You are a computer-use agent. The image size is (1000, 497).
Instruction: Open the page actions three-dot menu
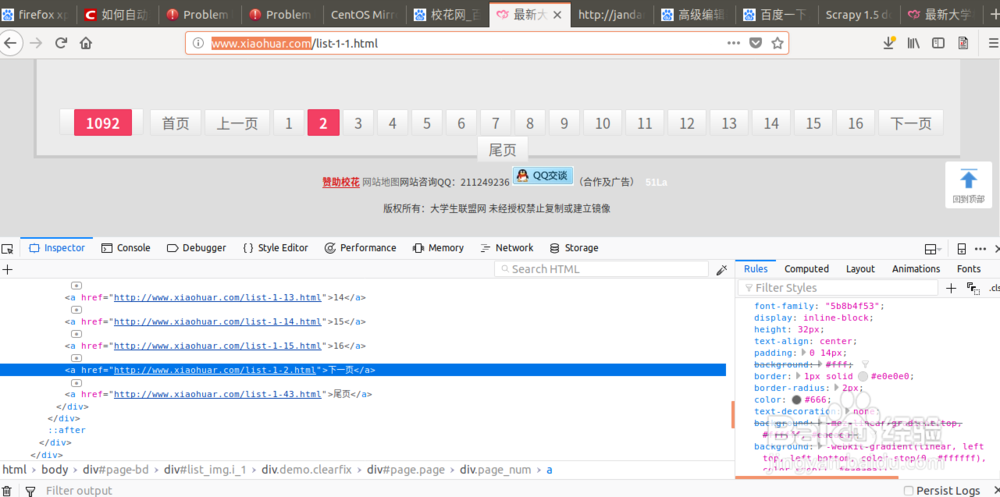[x=733, y=43]
